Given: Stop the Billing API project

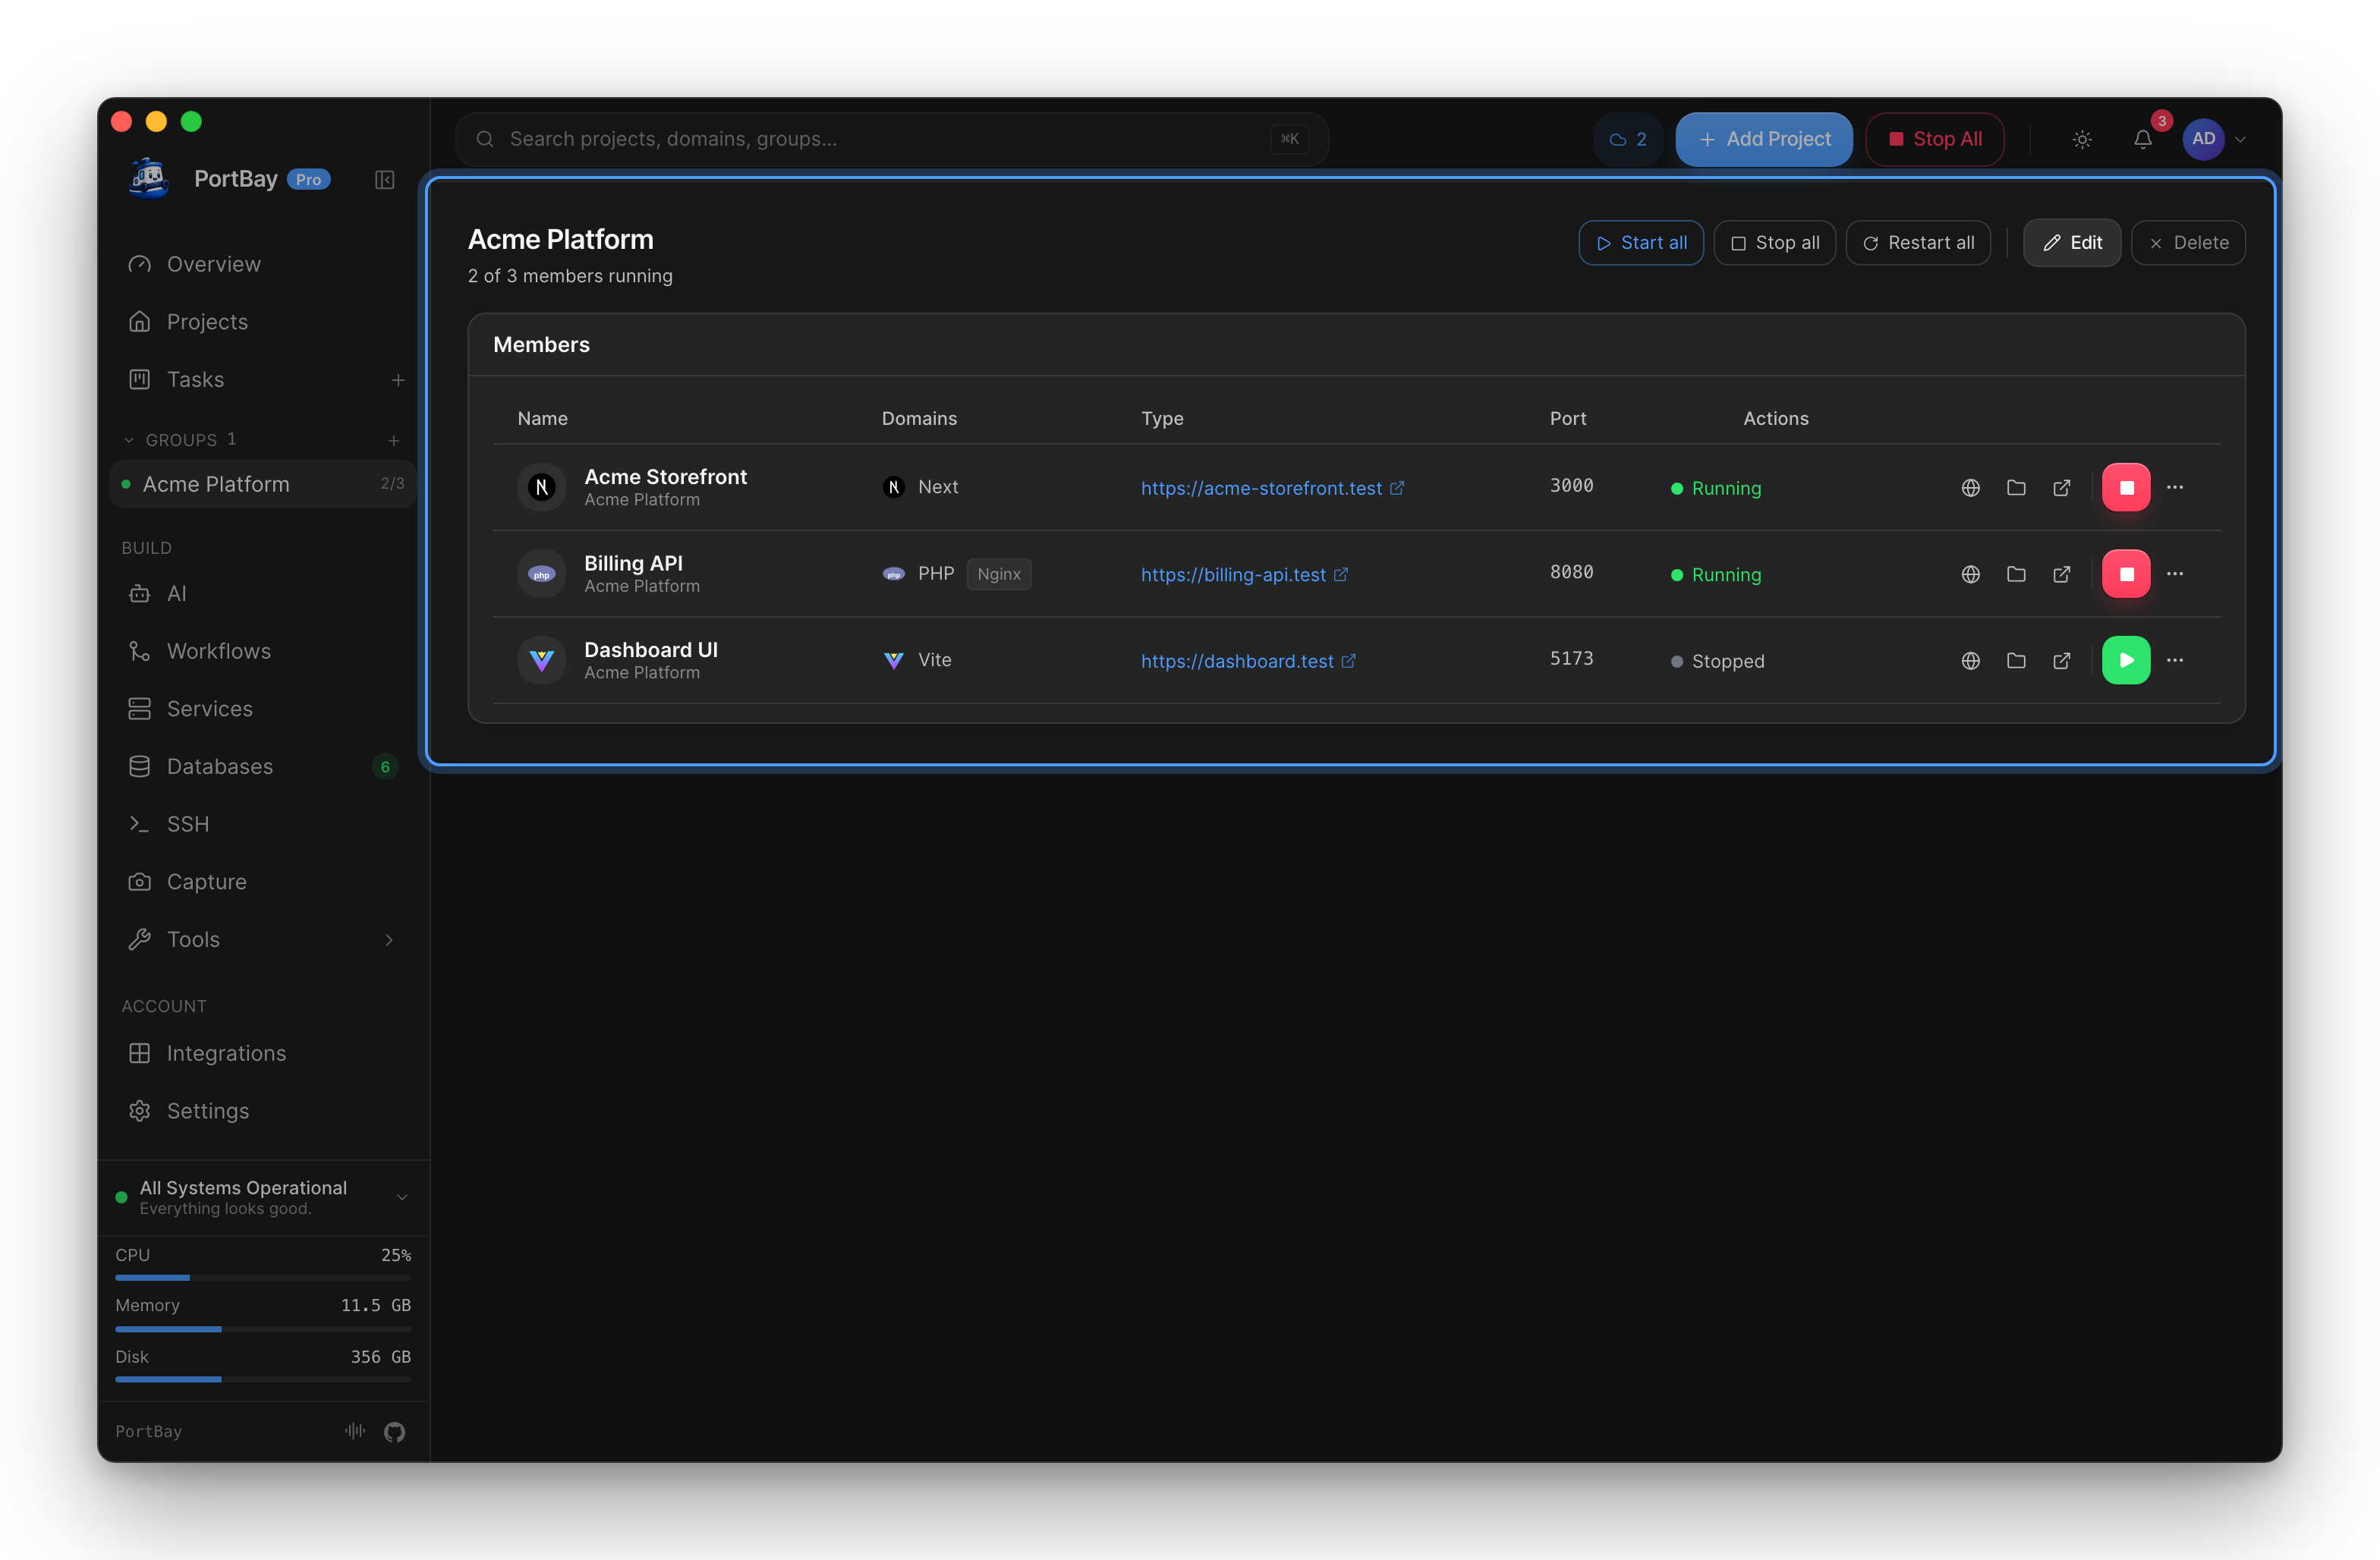Looking at the screenshot, I should 2126,574.
